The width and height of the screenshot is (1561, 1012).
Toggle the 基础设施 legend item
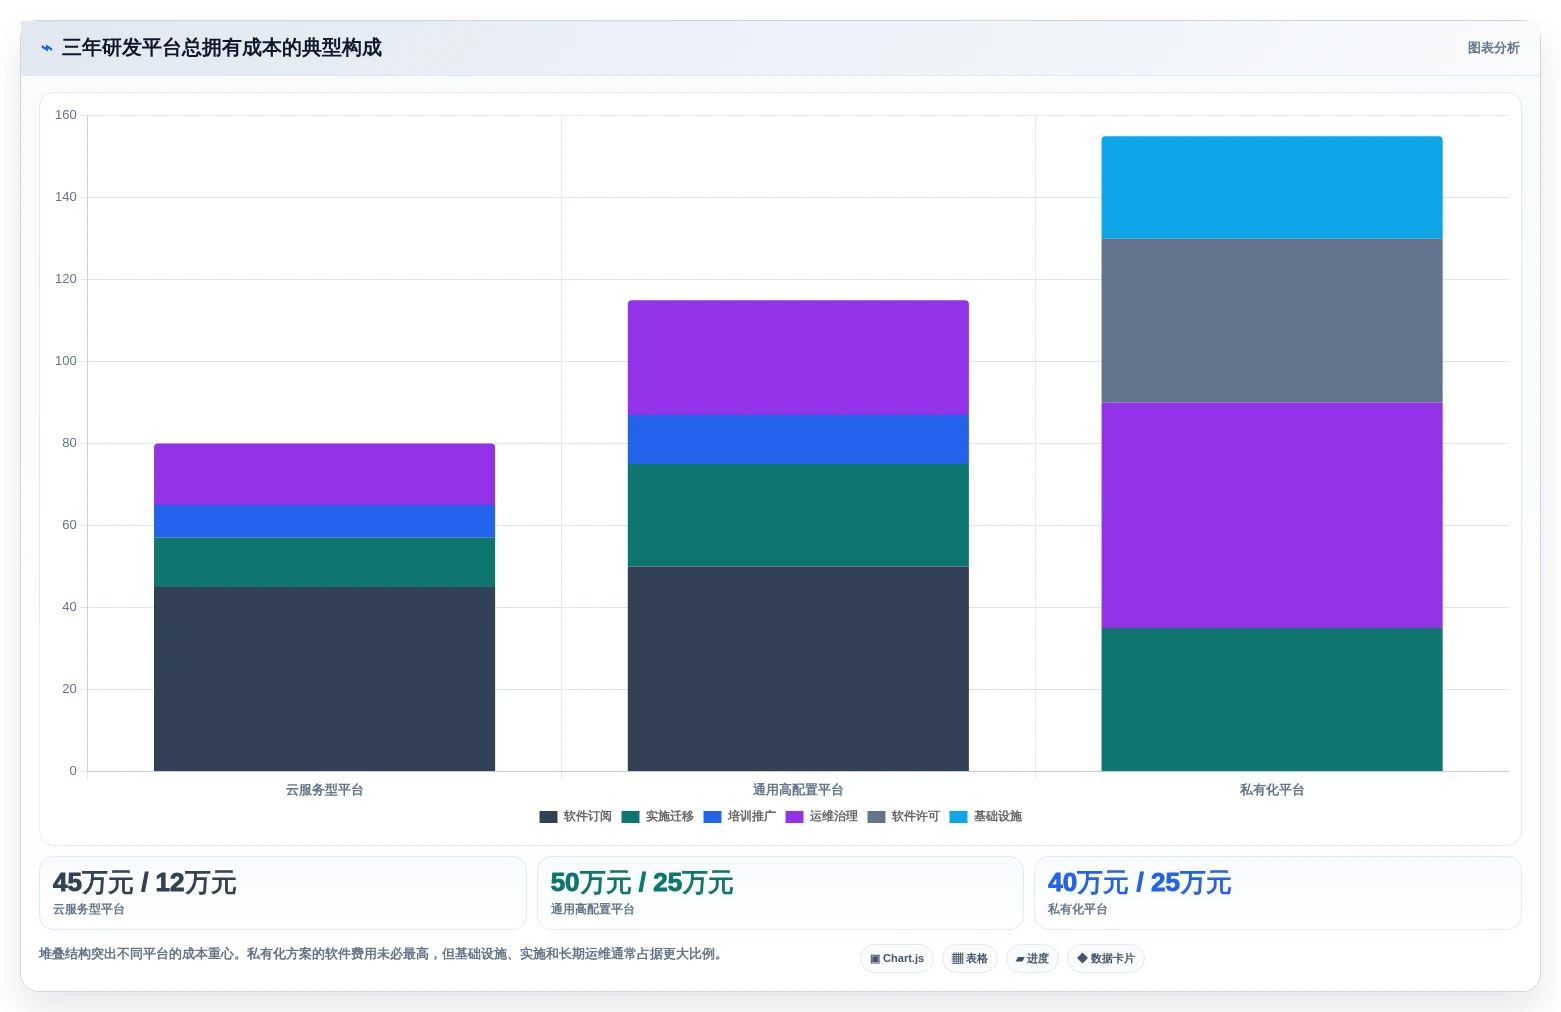(985, 817)
